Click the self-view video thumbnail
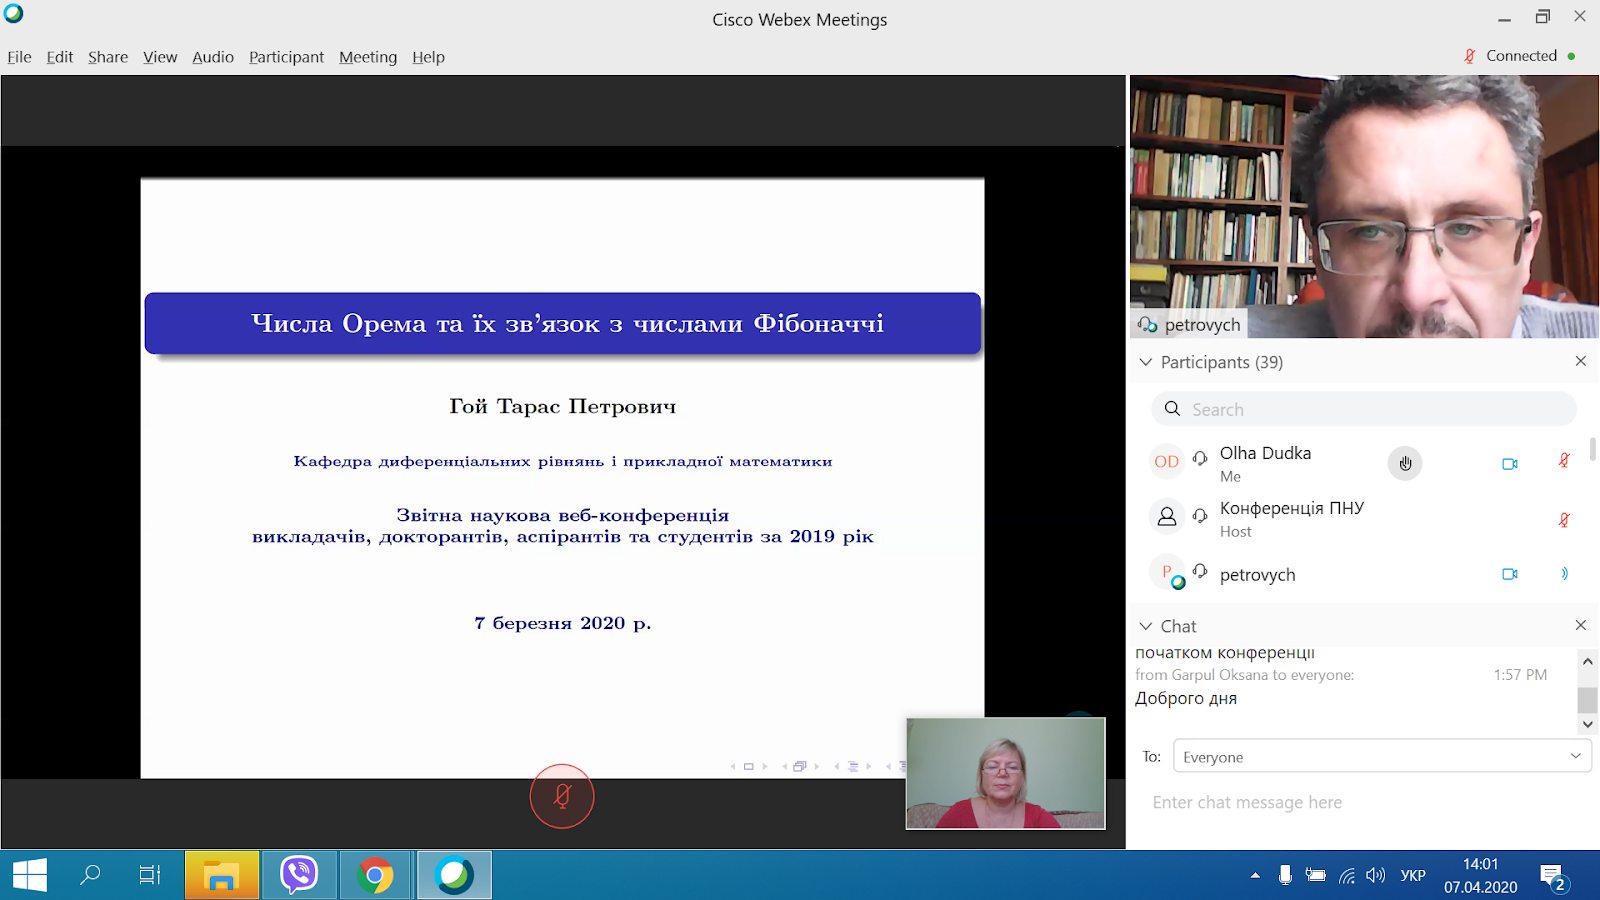 pyautogui.click(x=1006, y=773)
